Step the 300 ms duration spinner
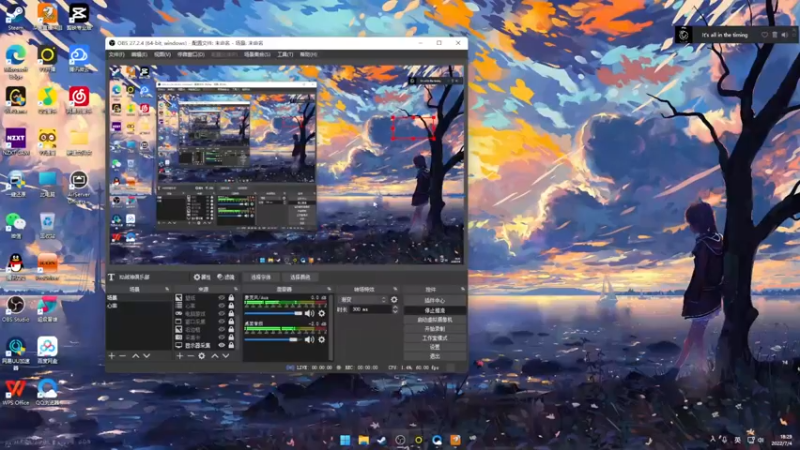 395,309
